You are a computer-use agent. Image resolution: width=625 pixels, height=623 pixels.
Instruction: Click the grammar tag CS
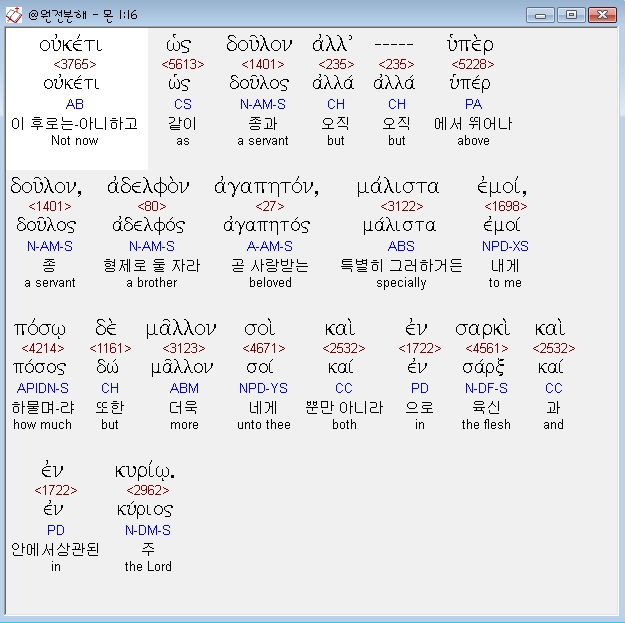tap(183, 104)
